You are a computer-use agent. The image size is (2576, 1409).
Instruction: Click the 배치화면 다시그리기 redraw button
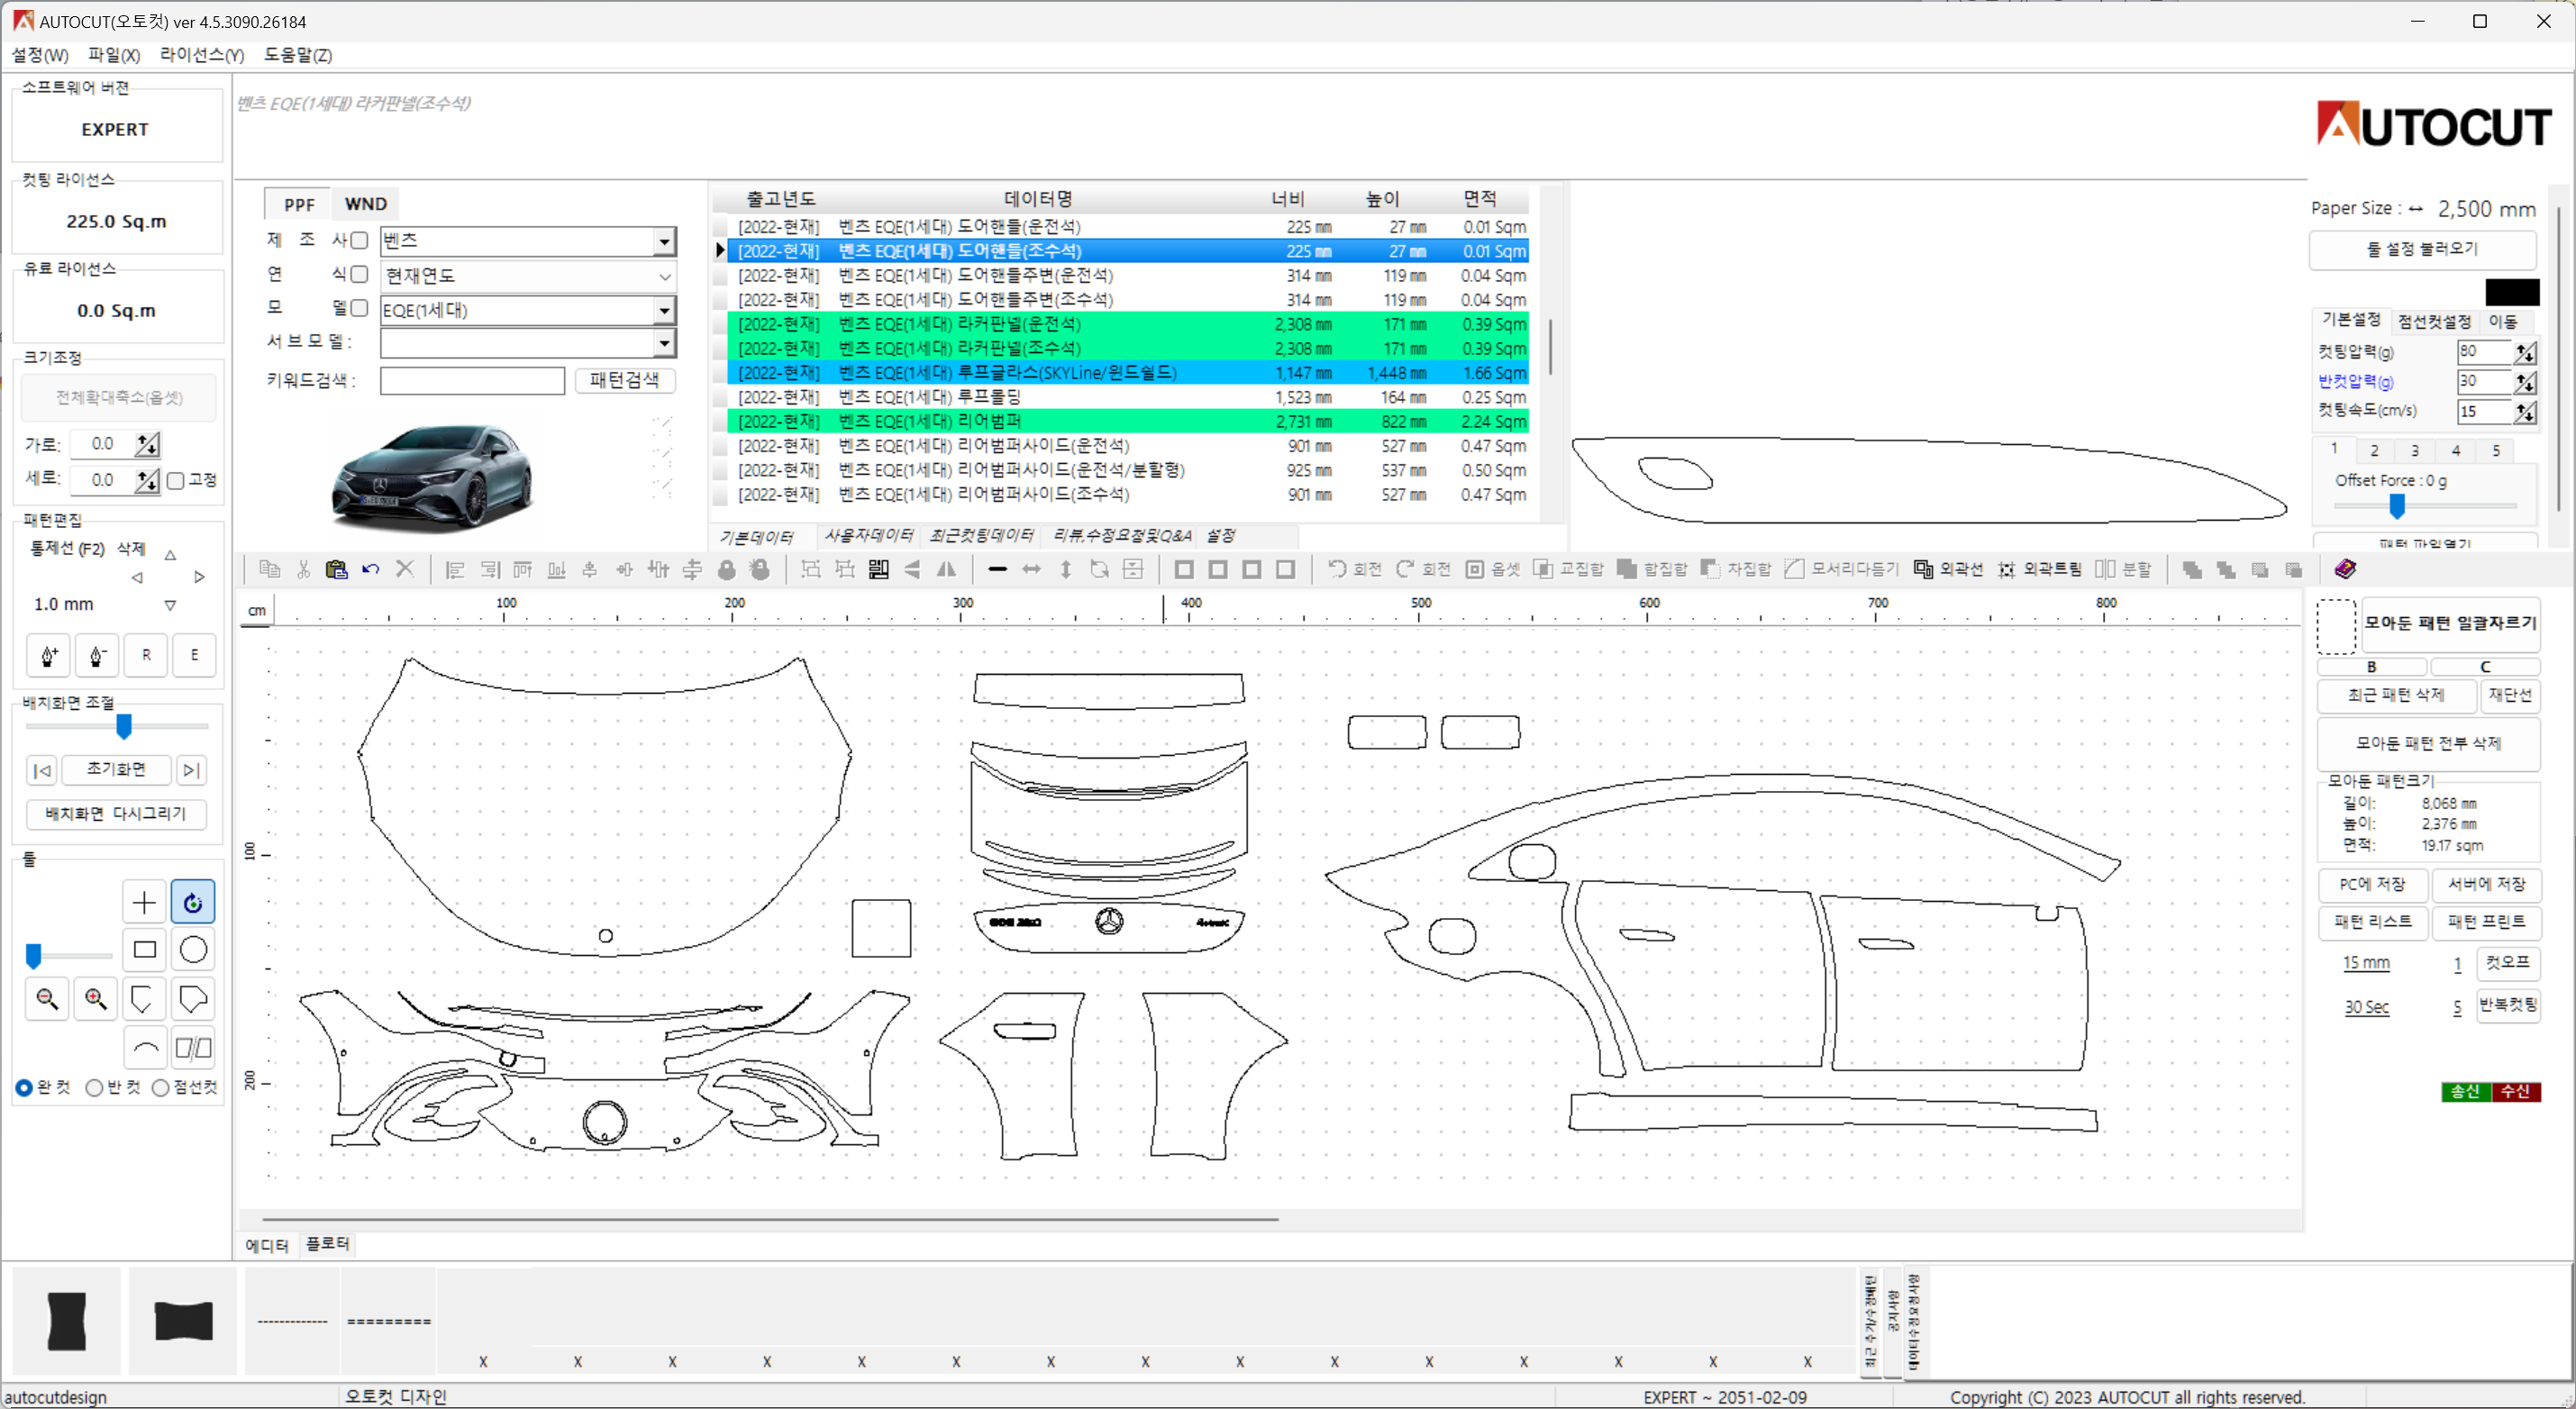pos(116,814)
